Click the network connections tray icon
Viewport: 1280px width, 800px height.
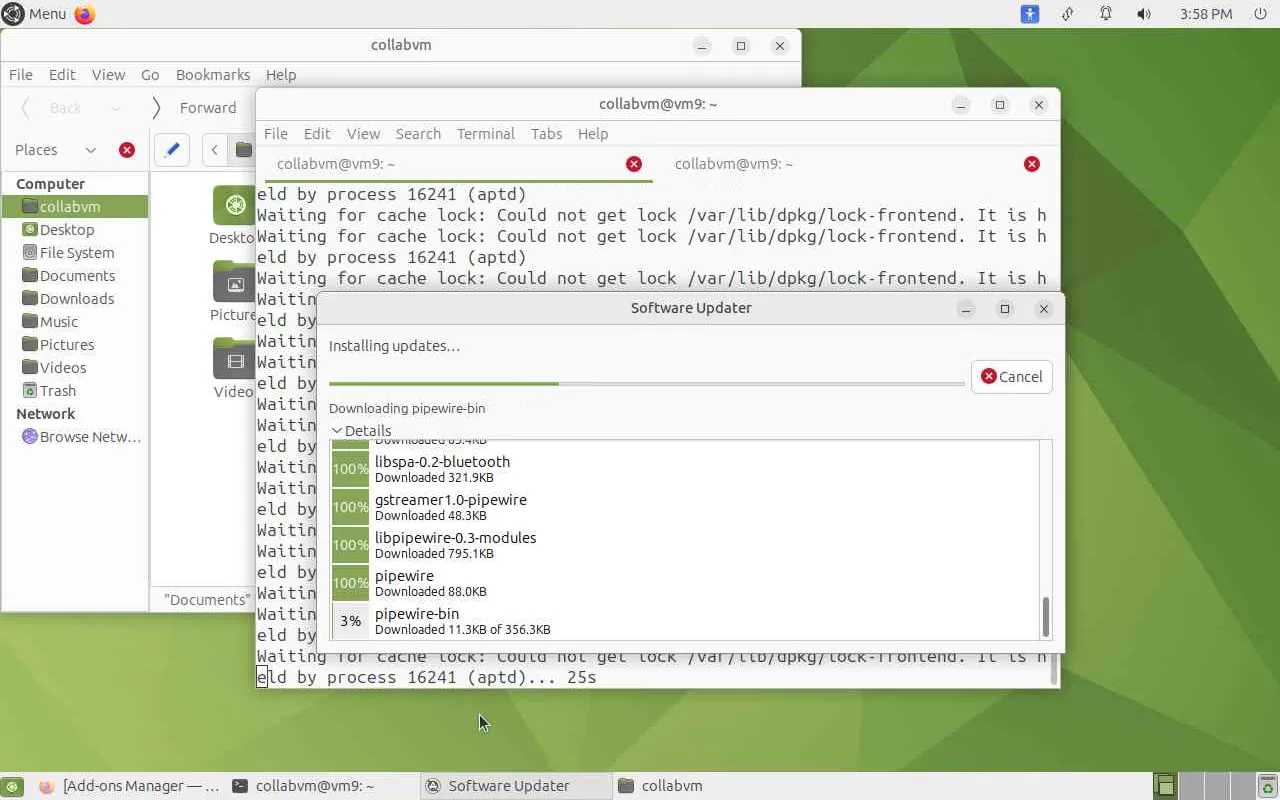(1068, 14)
